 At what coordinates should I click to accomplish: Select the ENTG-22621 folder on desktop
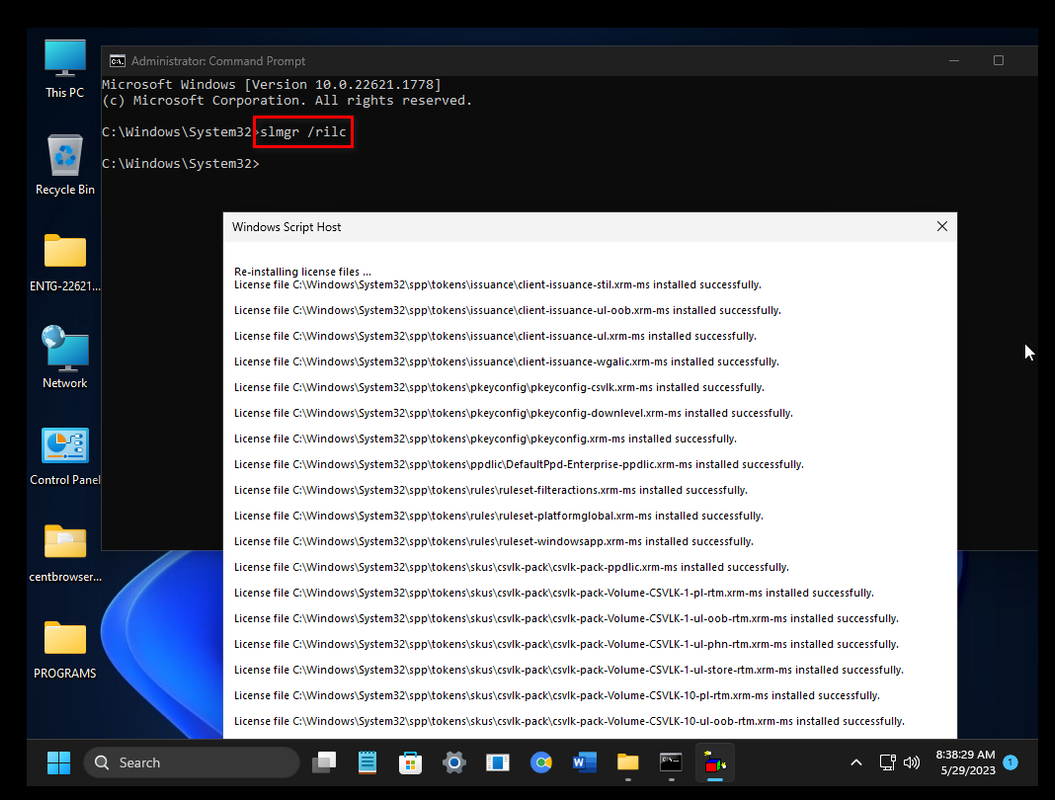tap(65, 262)
